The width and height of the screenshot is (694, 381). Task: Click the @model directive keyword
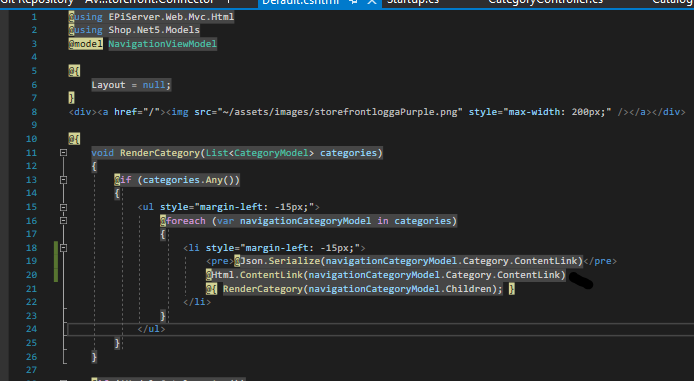pos(85,44)
